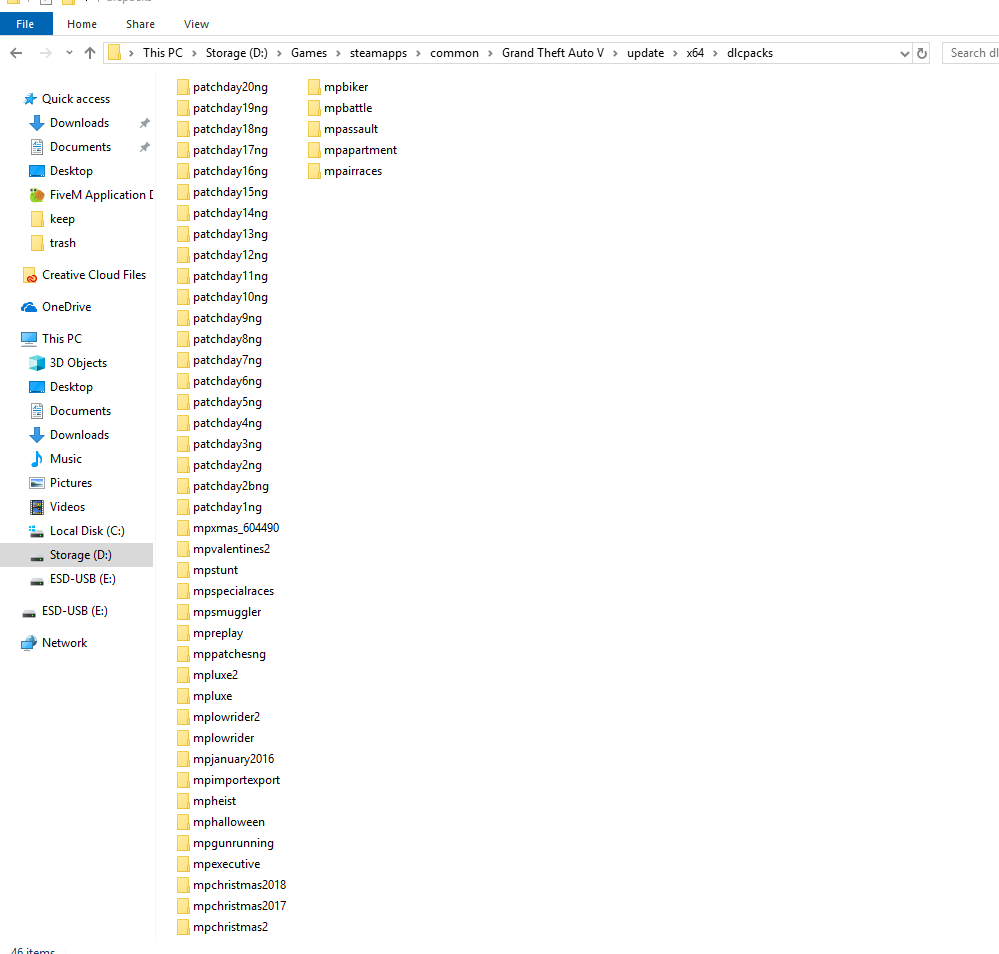Select mplowrider2 folder icon
The width and height of the screenshot is (999, 954).
click(x=183, y=718)
